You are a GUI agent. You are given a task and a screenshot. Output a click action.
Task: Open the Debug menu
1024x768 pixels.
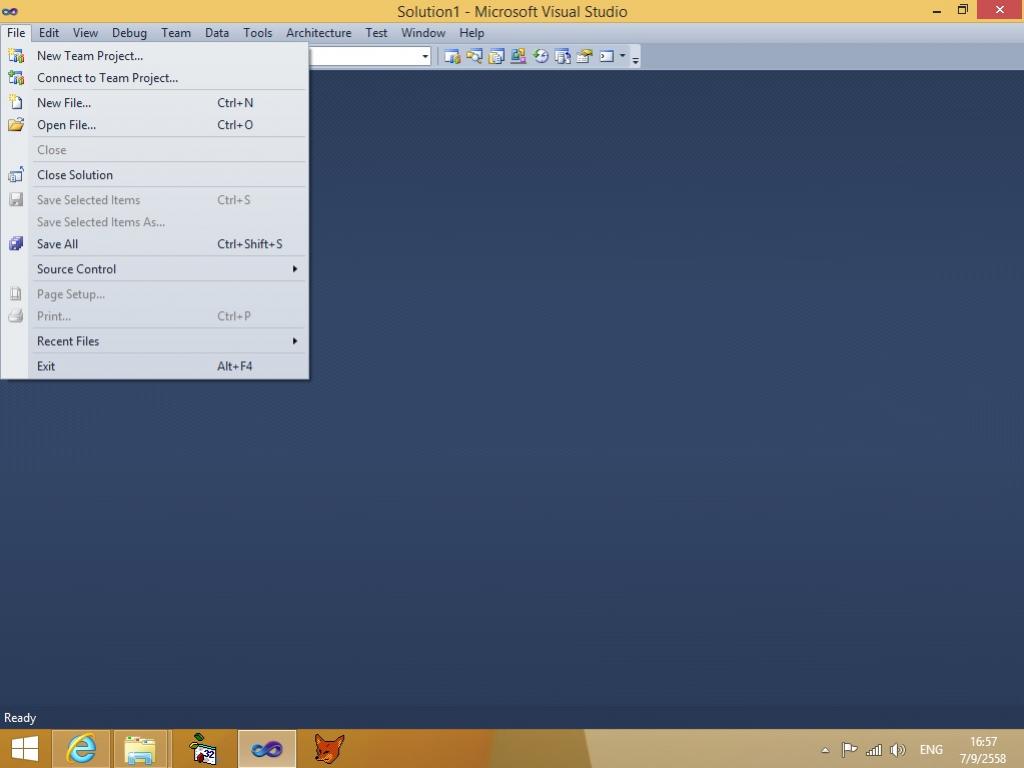click(x=129, y=33)
